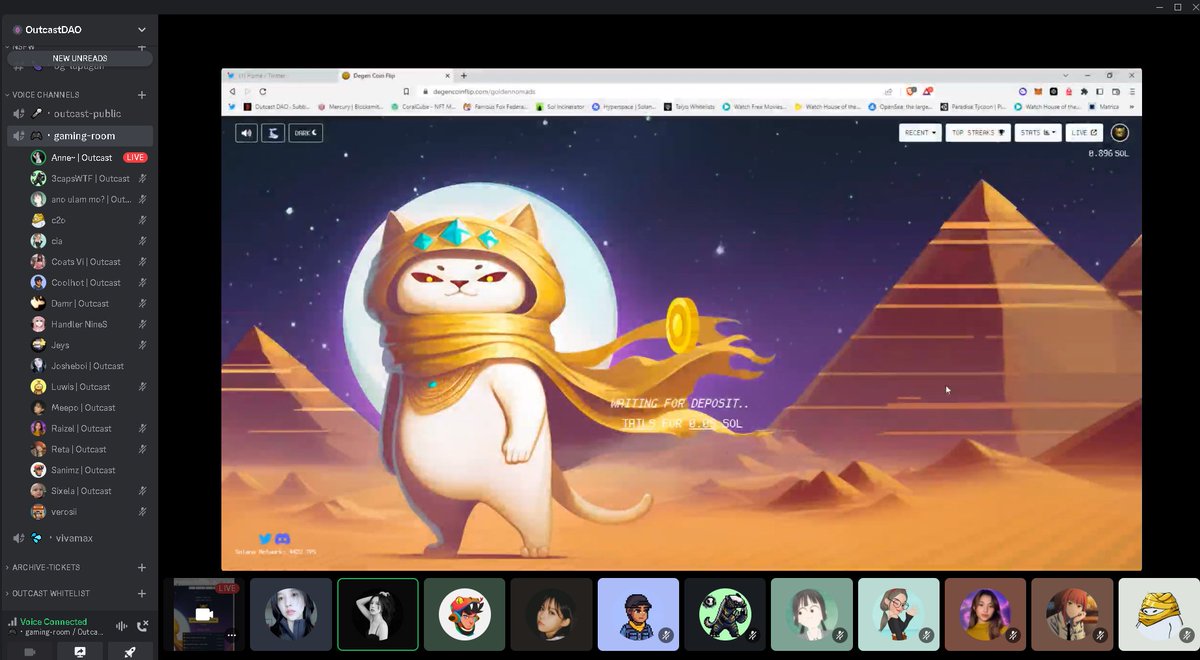Image resolution: width=1200 pixels, height=660 pixels.
Task: Select user Handler NineS
Action: (x=90, y=324)
